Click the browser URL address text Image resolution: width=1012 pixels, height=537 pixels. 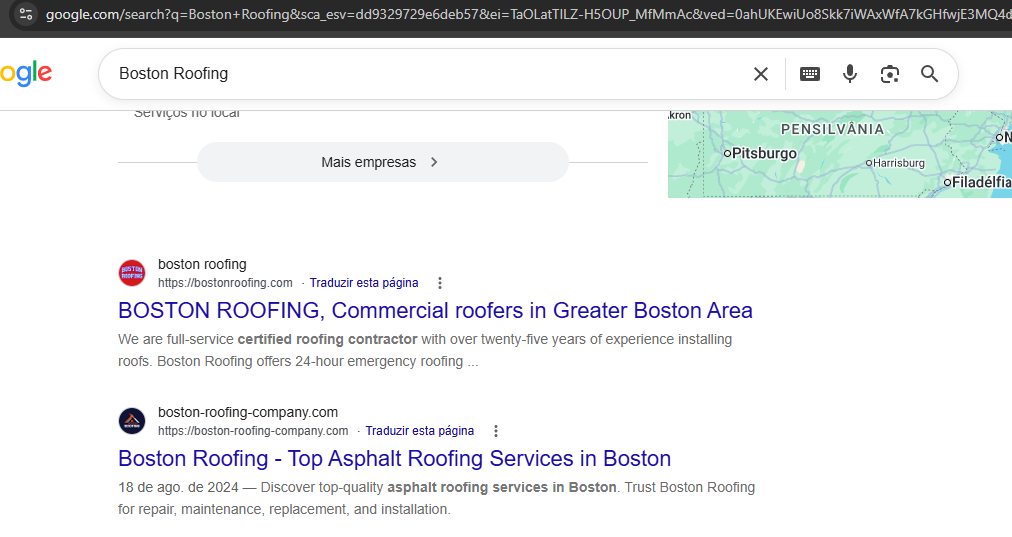(528, 14)
